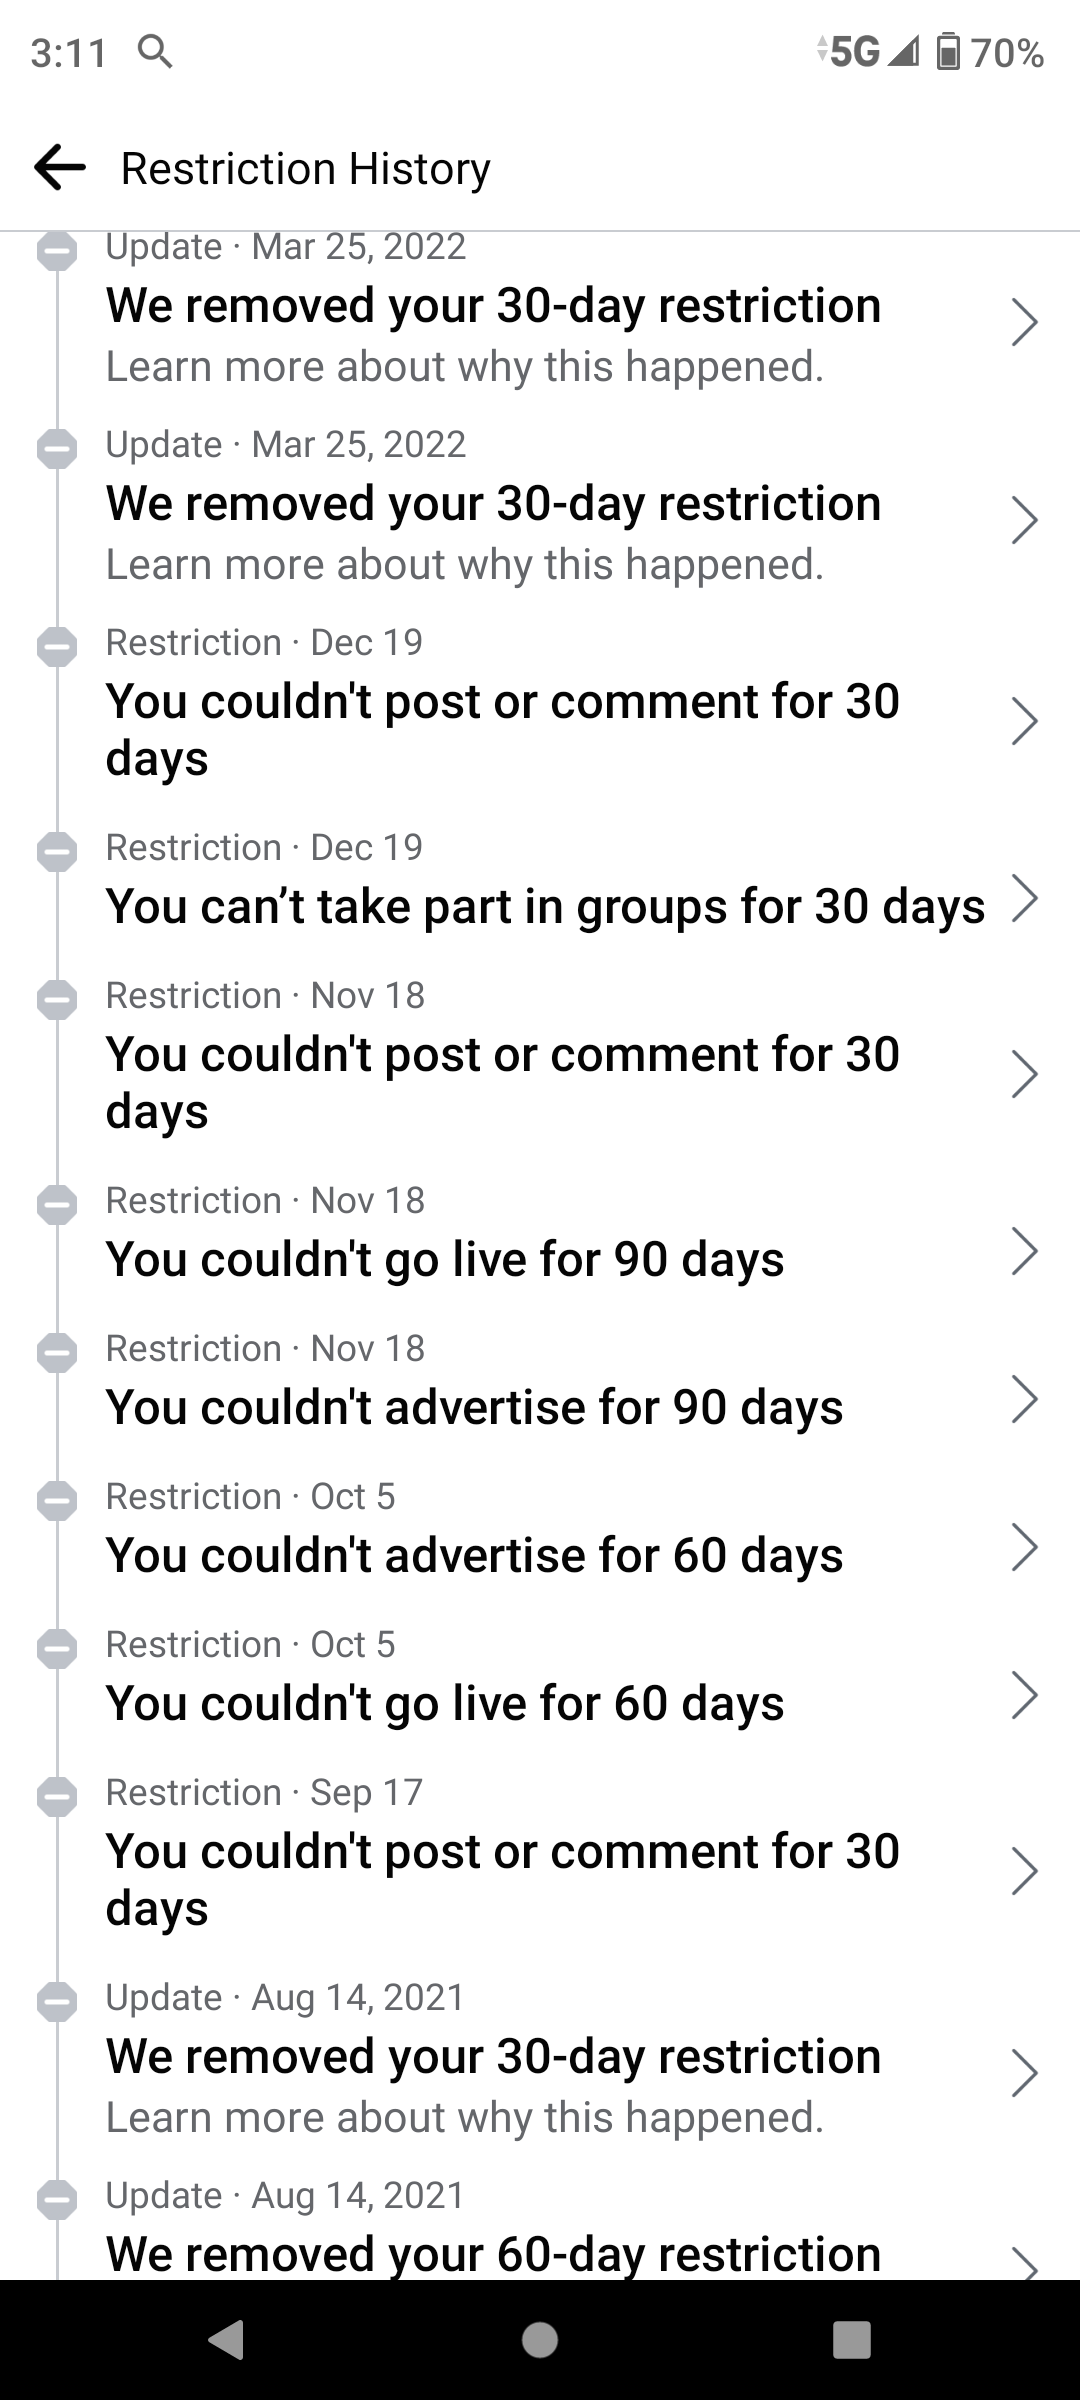Tap the timeline marker beside the Sep 17 restriction

click(57, 1797)
